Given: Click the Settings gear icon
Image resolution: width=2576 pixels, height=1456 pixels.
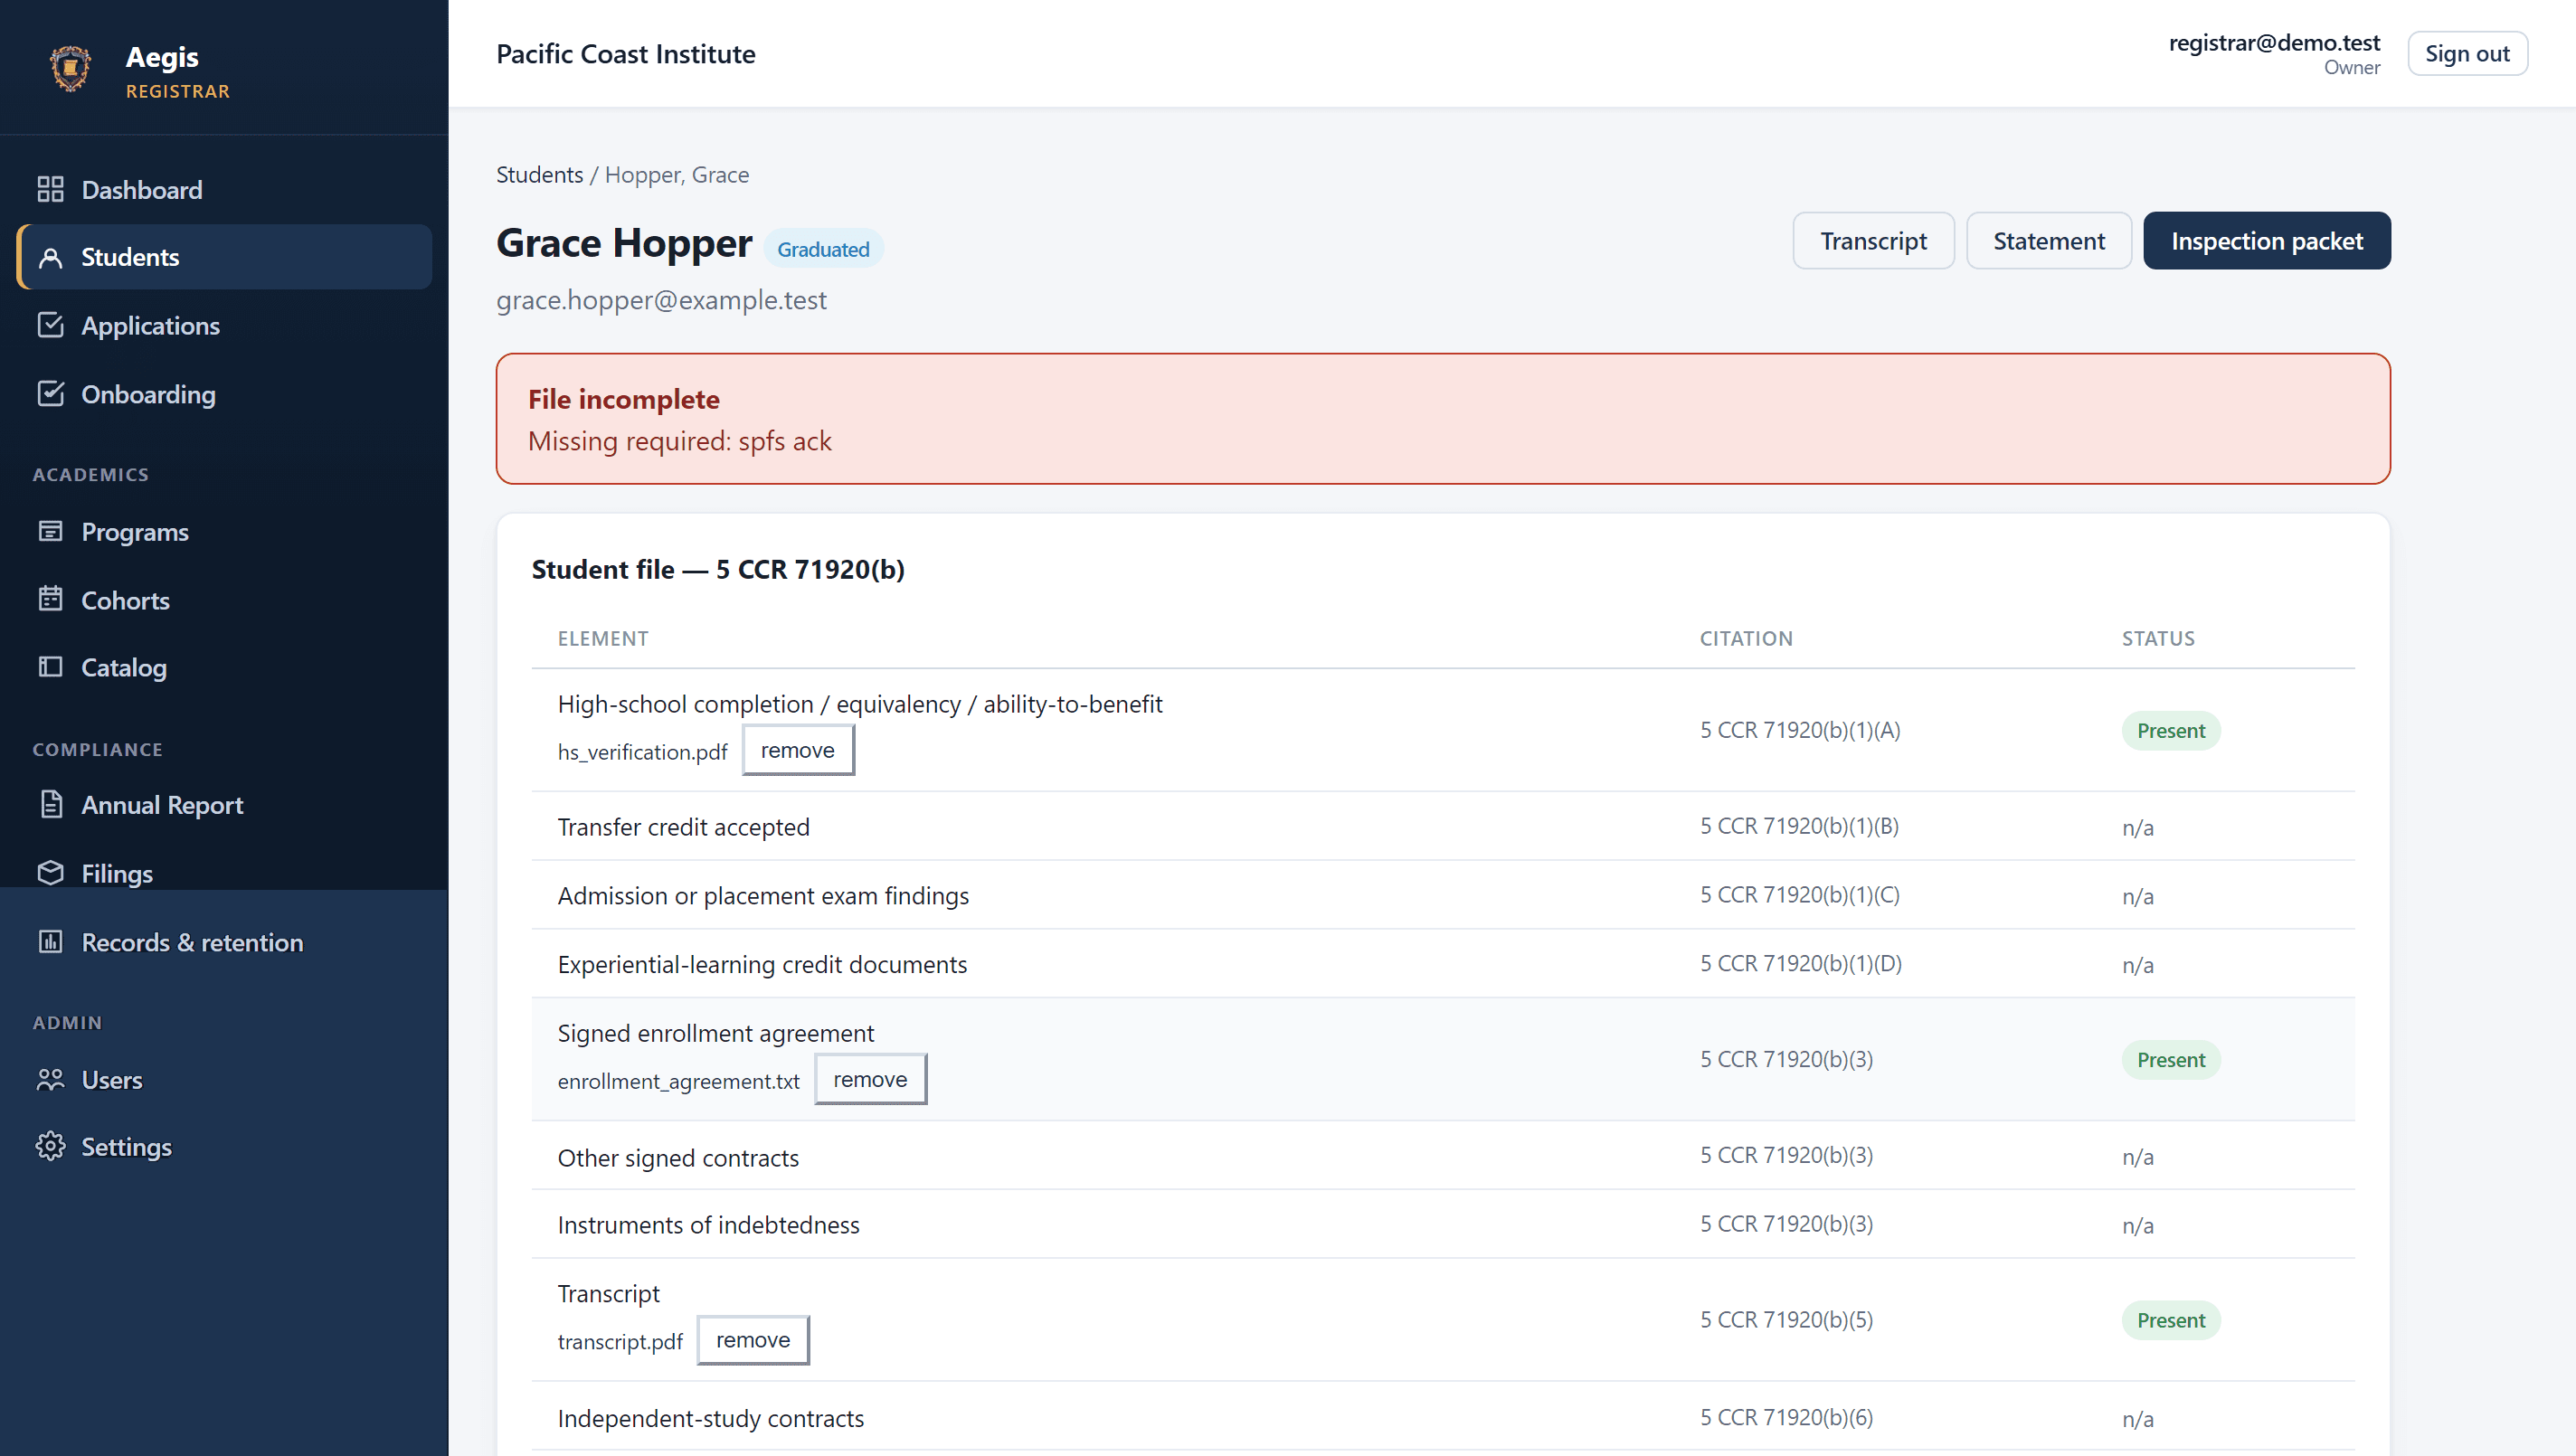Looking at the screenshot, I should [50, 1146].
